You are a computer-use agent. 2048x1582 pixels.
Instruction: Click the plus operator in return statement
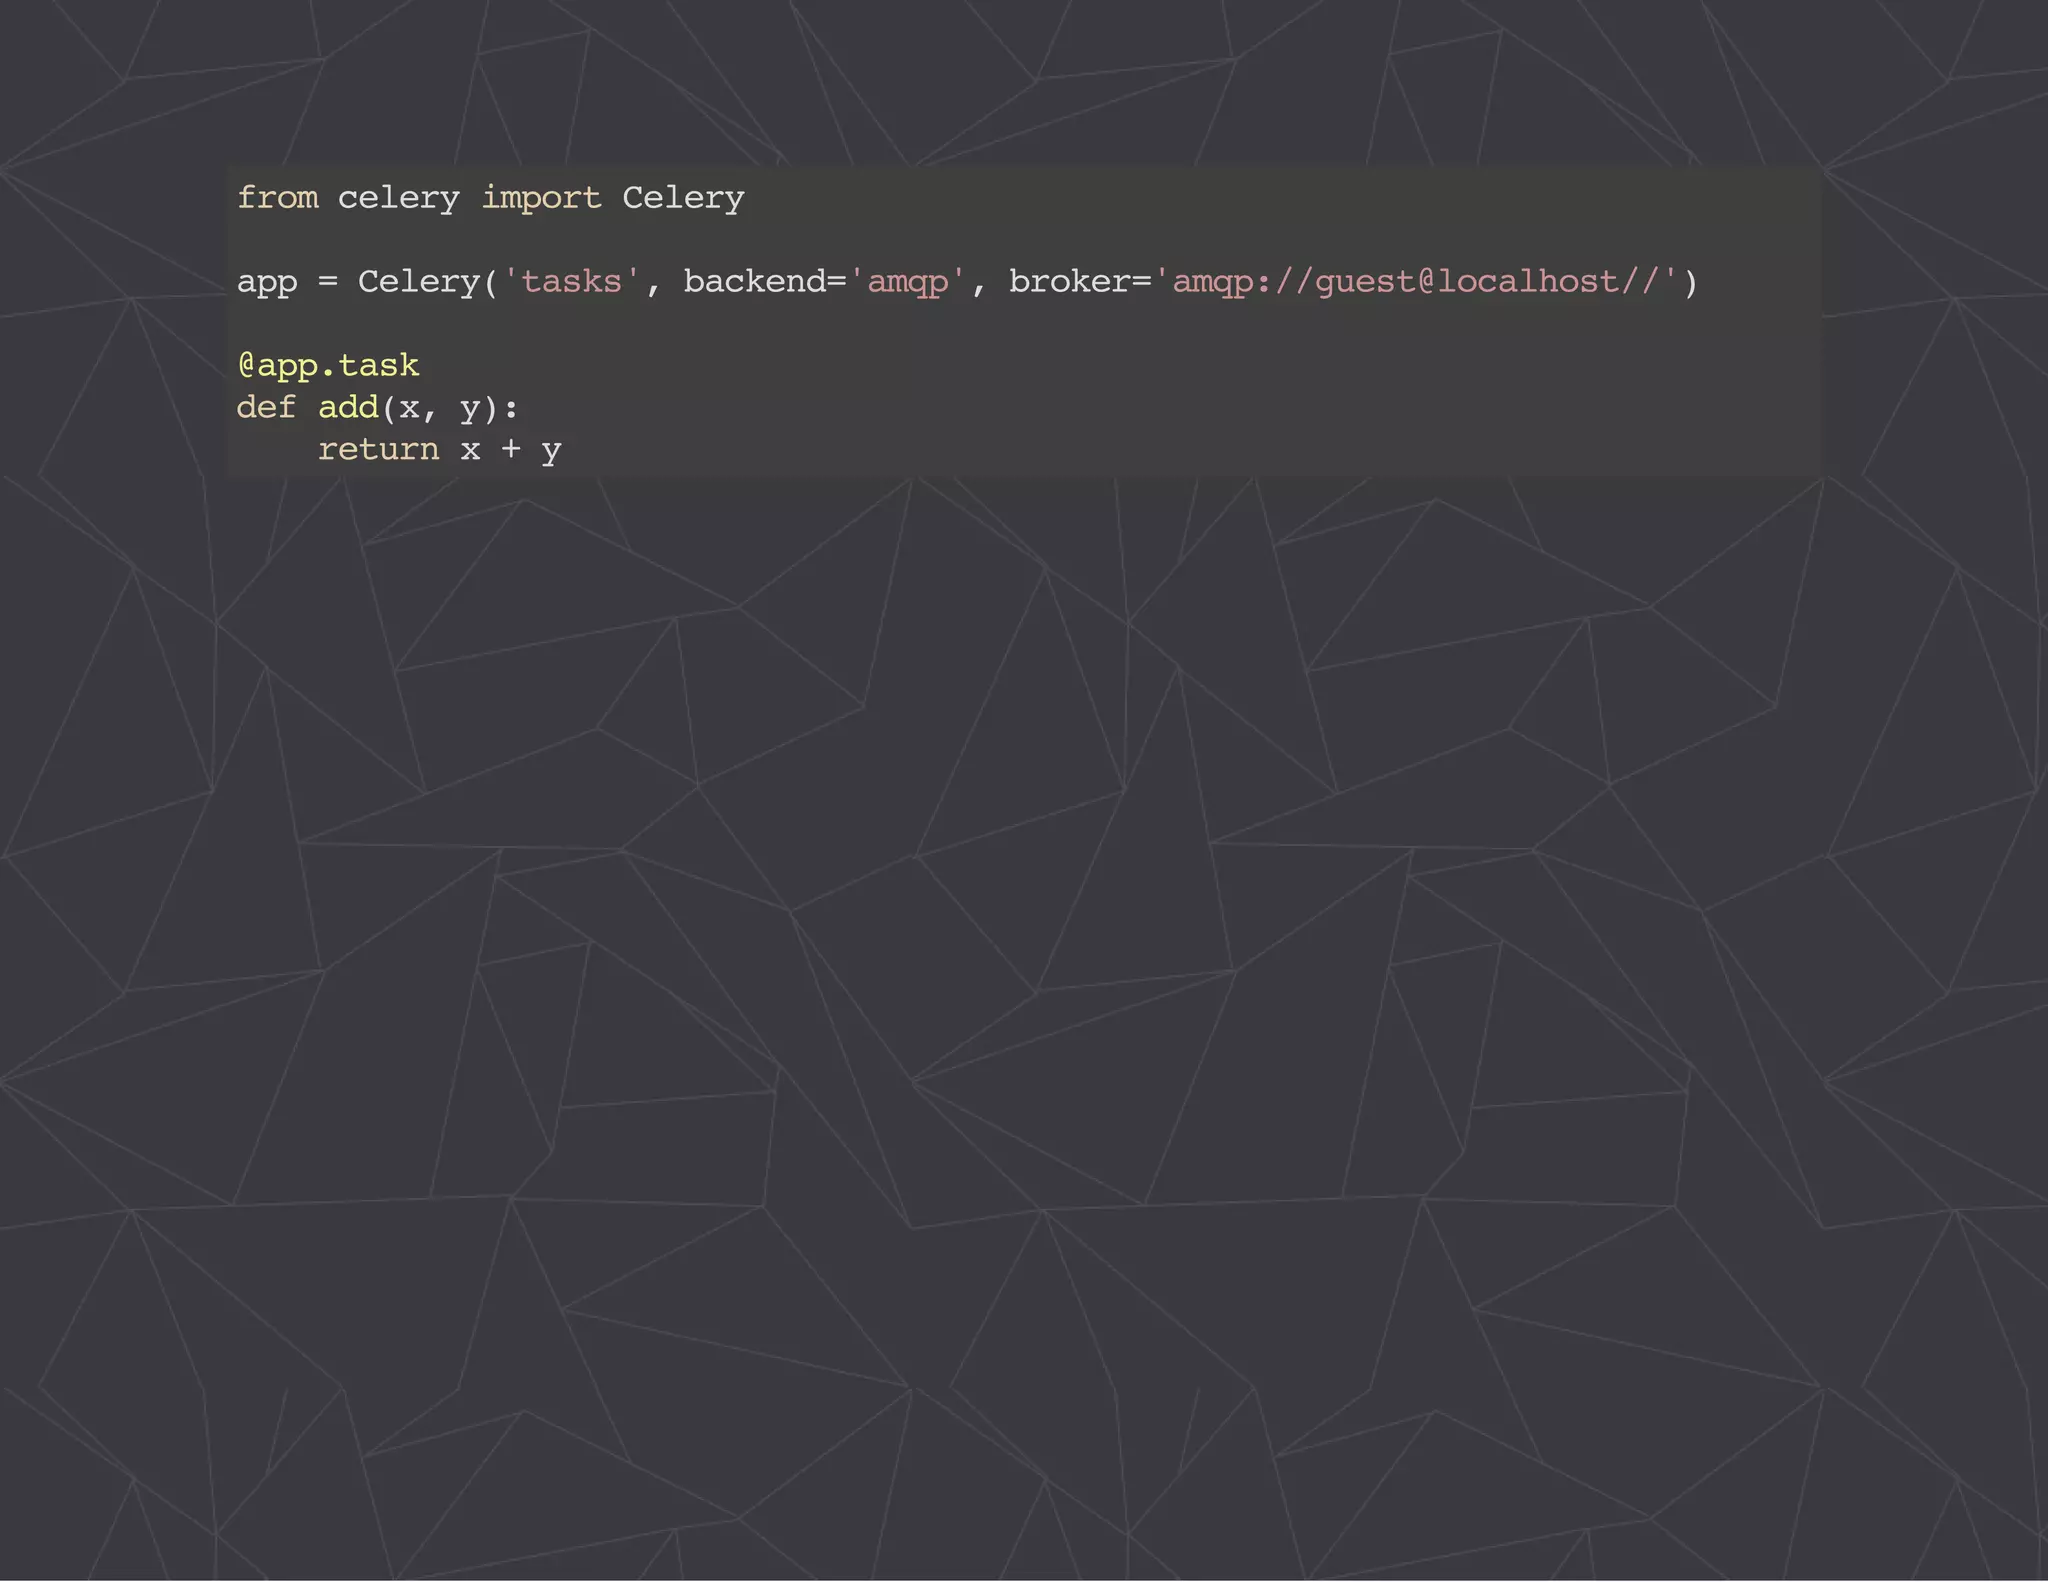510,450
